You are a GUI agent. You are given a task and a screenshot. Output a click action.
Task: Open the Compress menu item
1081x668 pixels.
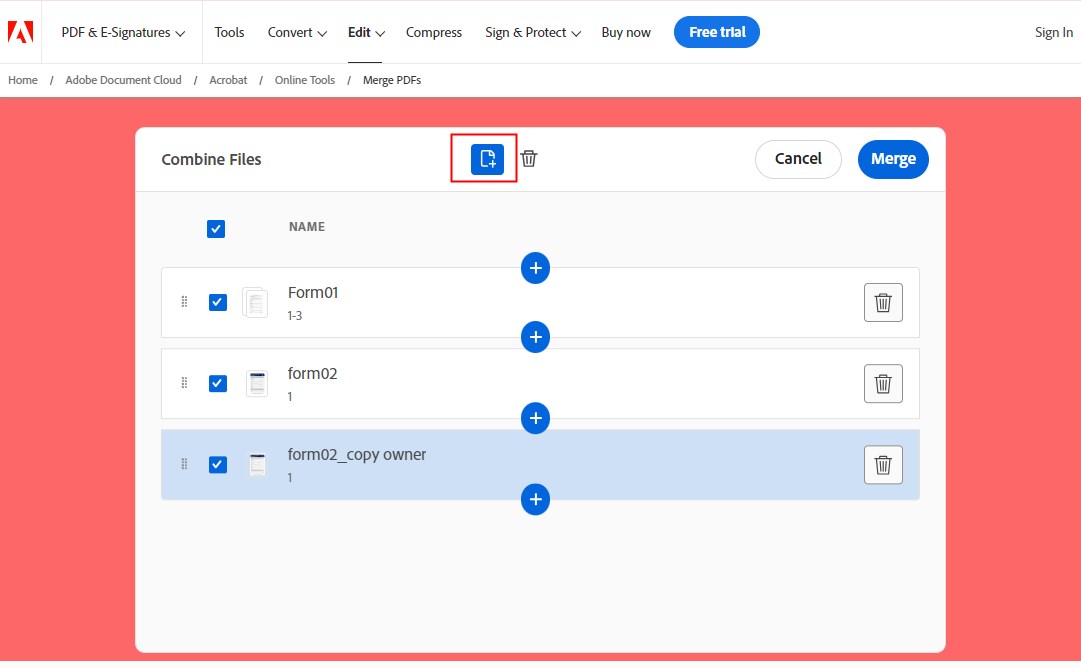point(433,32)
